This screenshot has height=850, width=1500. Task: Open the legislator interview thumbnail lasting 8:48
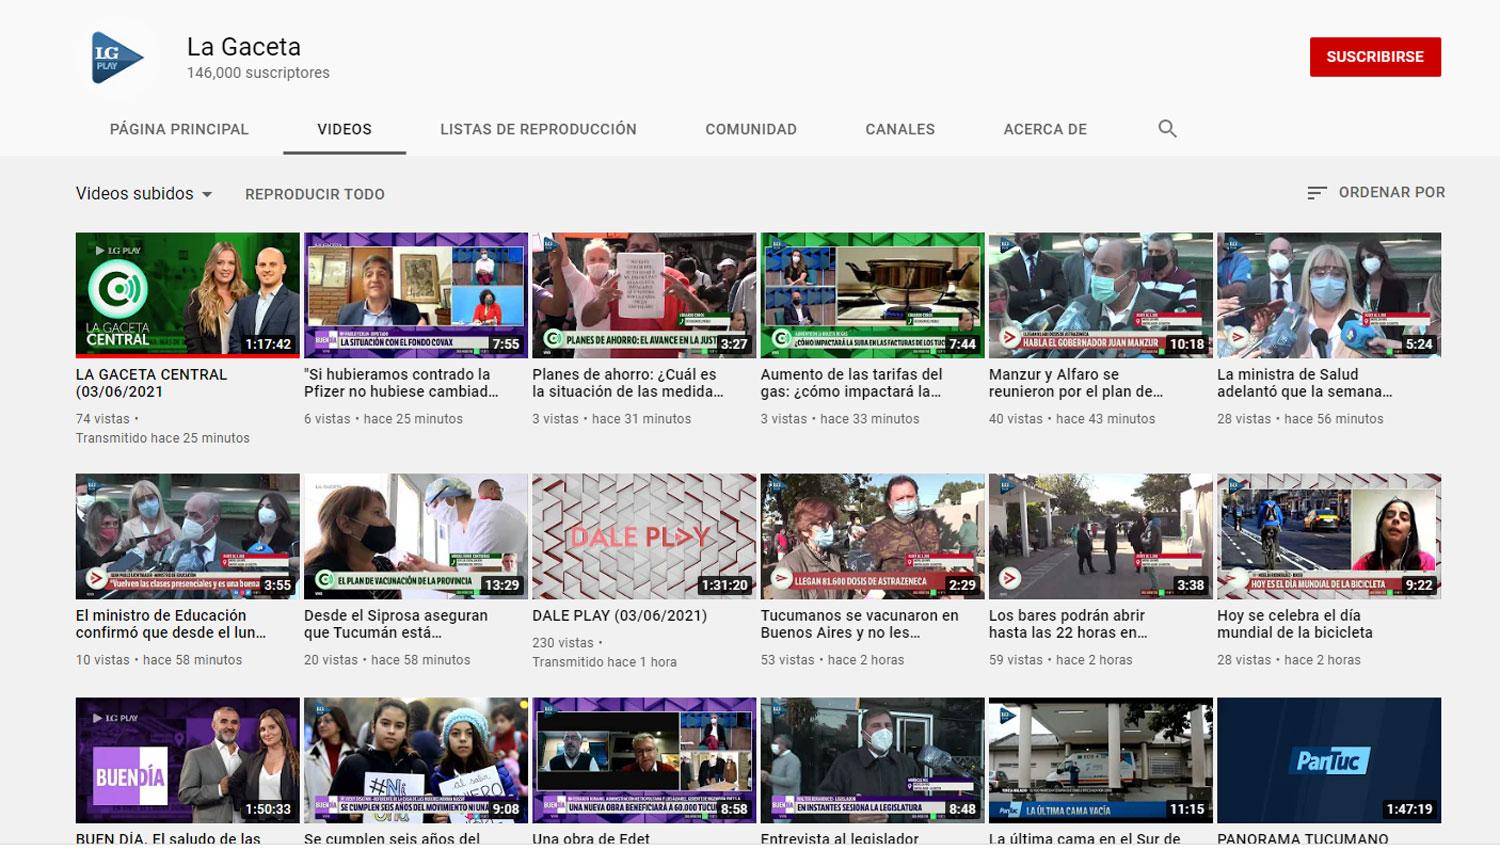click(873, 760)
